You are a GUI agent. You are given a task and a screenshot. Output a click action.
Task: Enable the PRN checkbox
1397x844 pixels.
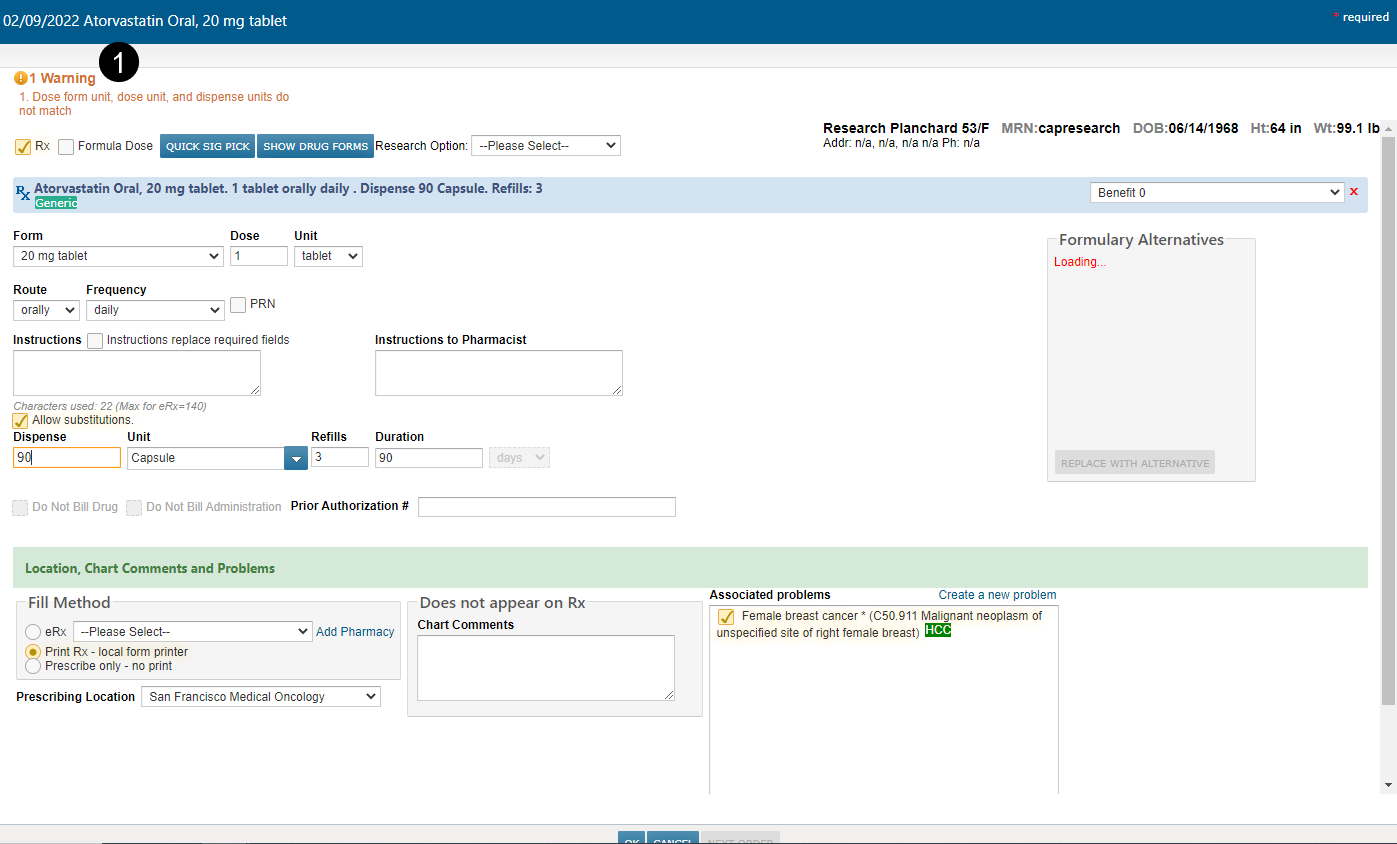point(238,304)
